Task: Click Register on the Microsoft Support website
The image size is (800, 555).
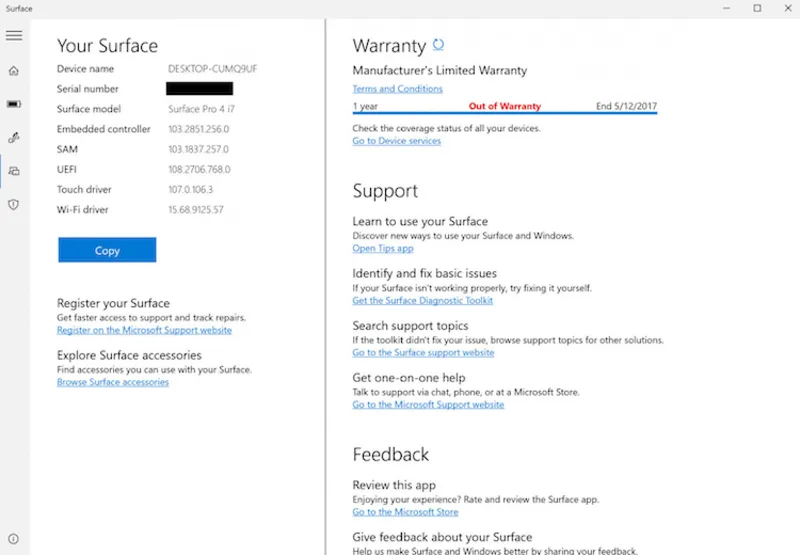Action: (144, 330)
